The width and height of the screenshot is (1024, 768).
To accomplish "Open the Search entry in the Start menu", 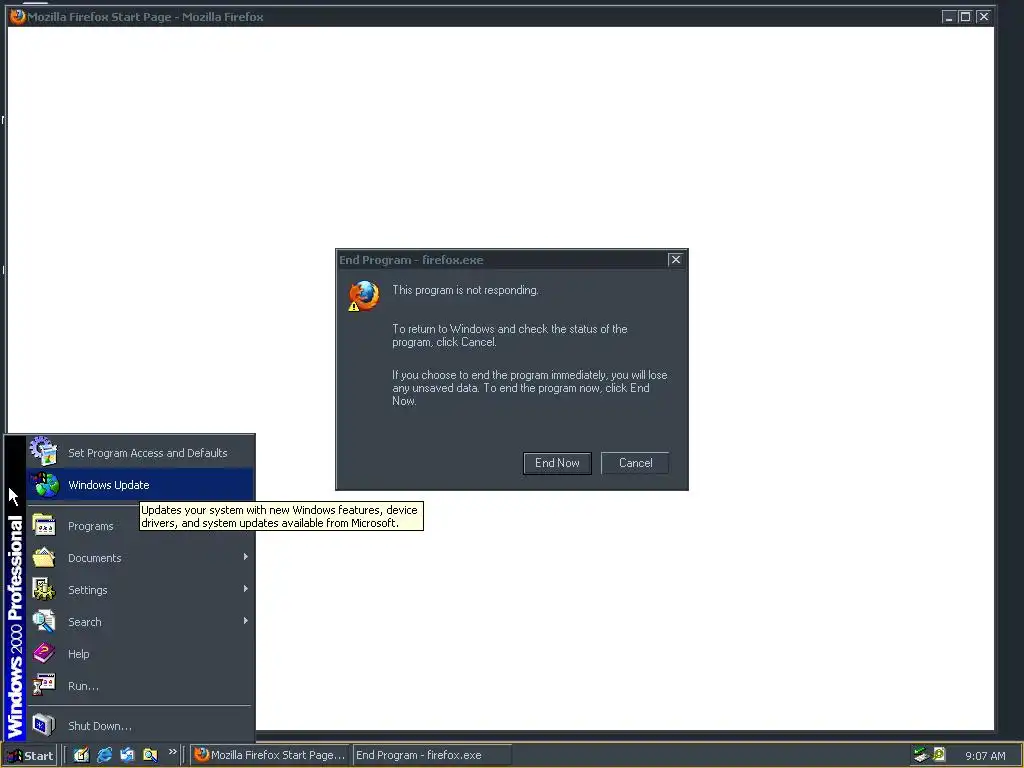I will click(140, 622).
